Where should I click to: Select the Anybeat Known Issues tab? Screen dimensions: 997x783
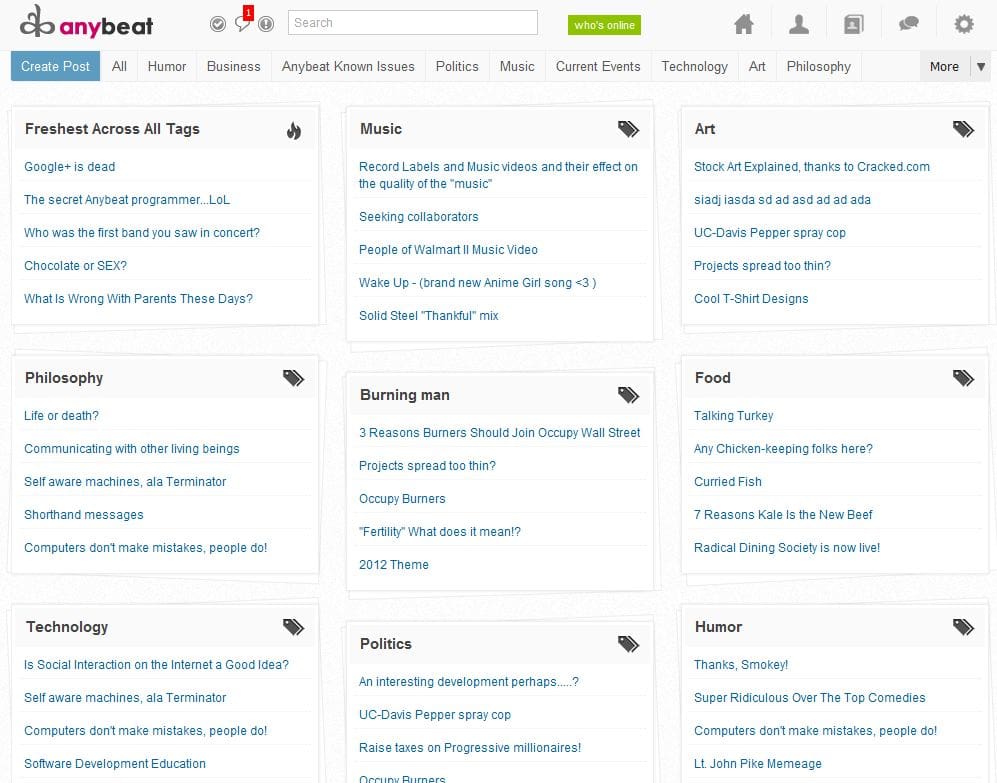tap(348, 67)
